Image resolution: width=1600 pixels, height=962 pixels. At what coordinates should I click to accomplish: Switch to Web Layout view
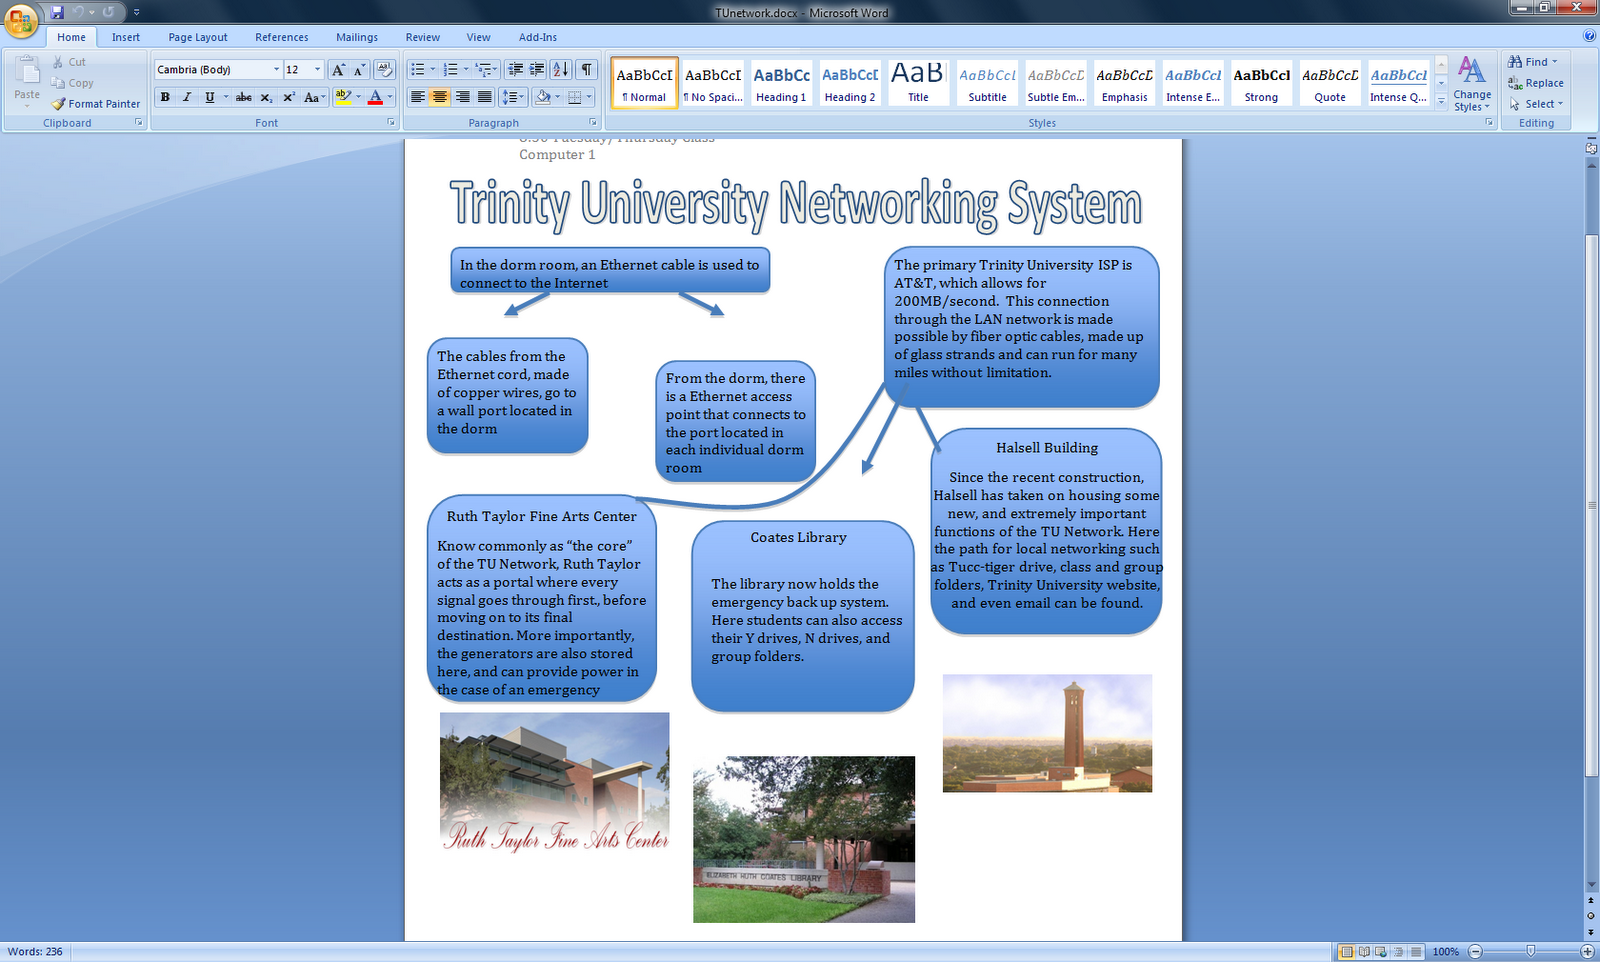pyautogui.click(x=1381, y=952)
